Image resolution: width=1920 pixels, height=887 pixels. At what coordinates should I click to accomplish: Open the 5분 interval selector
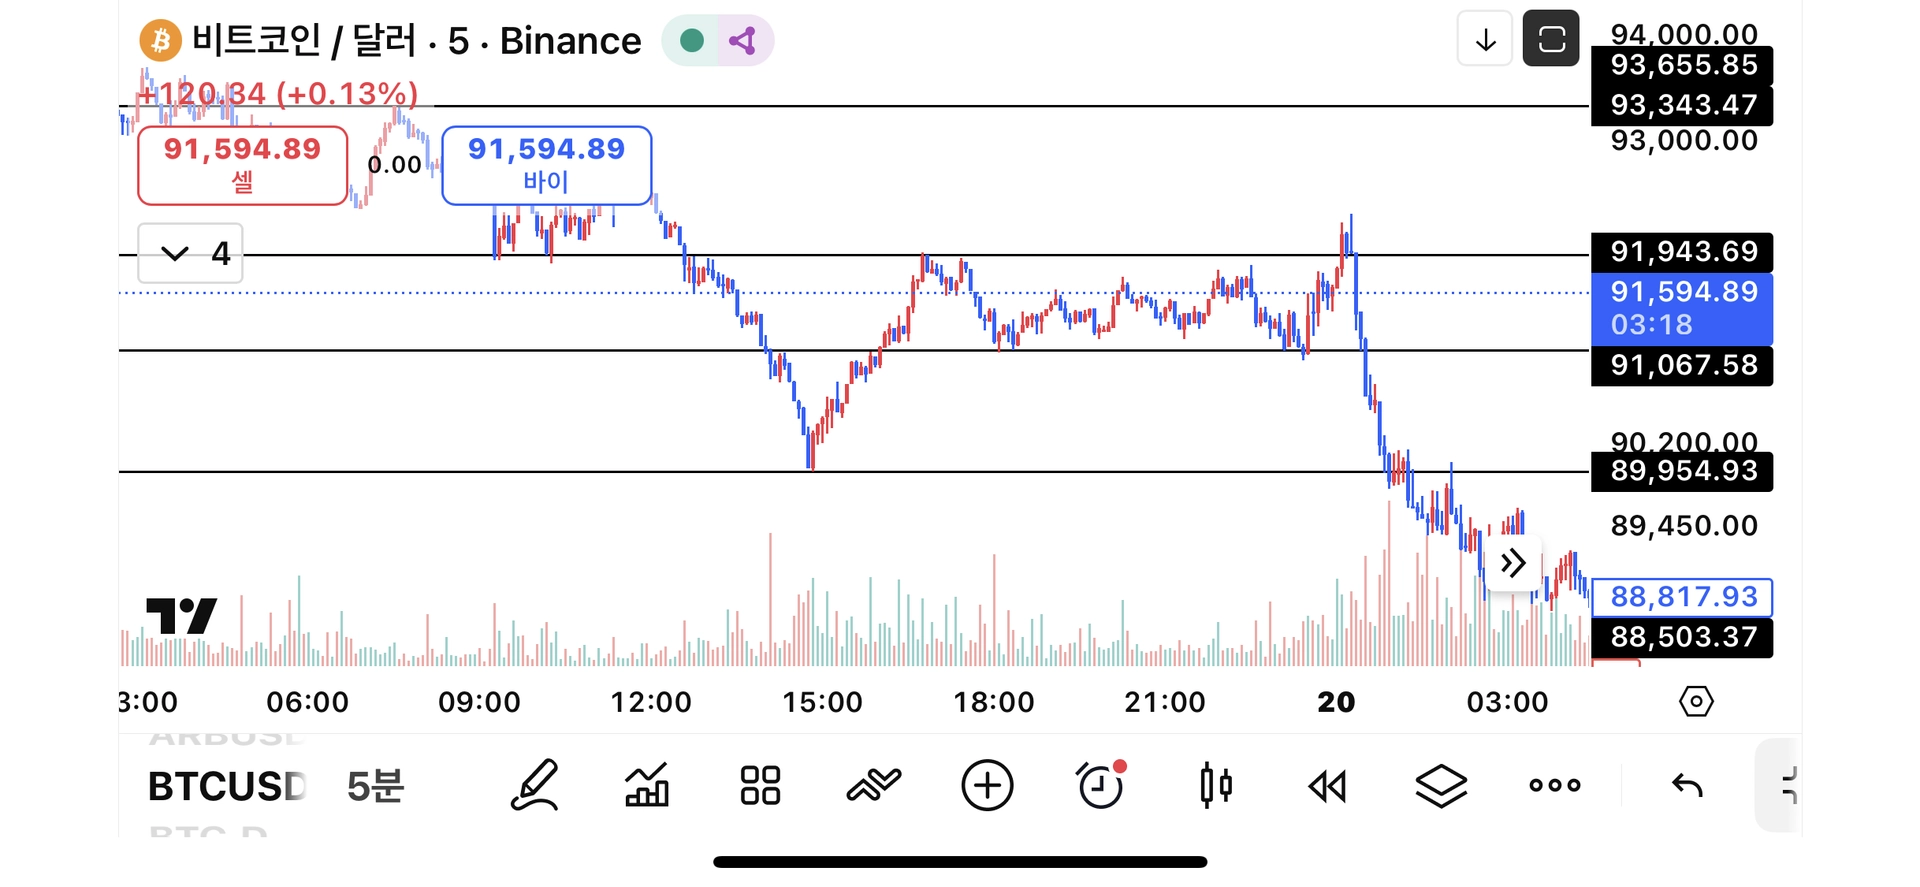375,787
